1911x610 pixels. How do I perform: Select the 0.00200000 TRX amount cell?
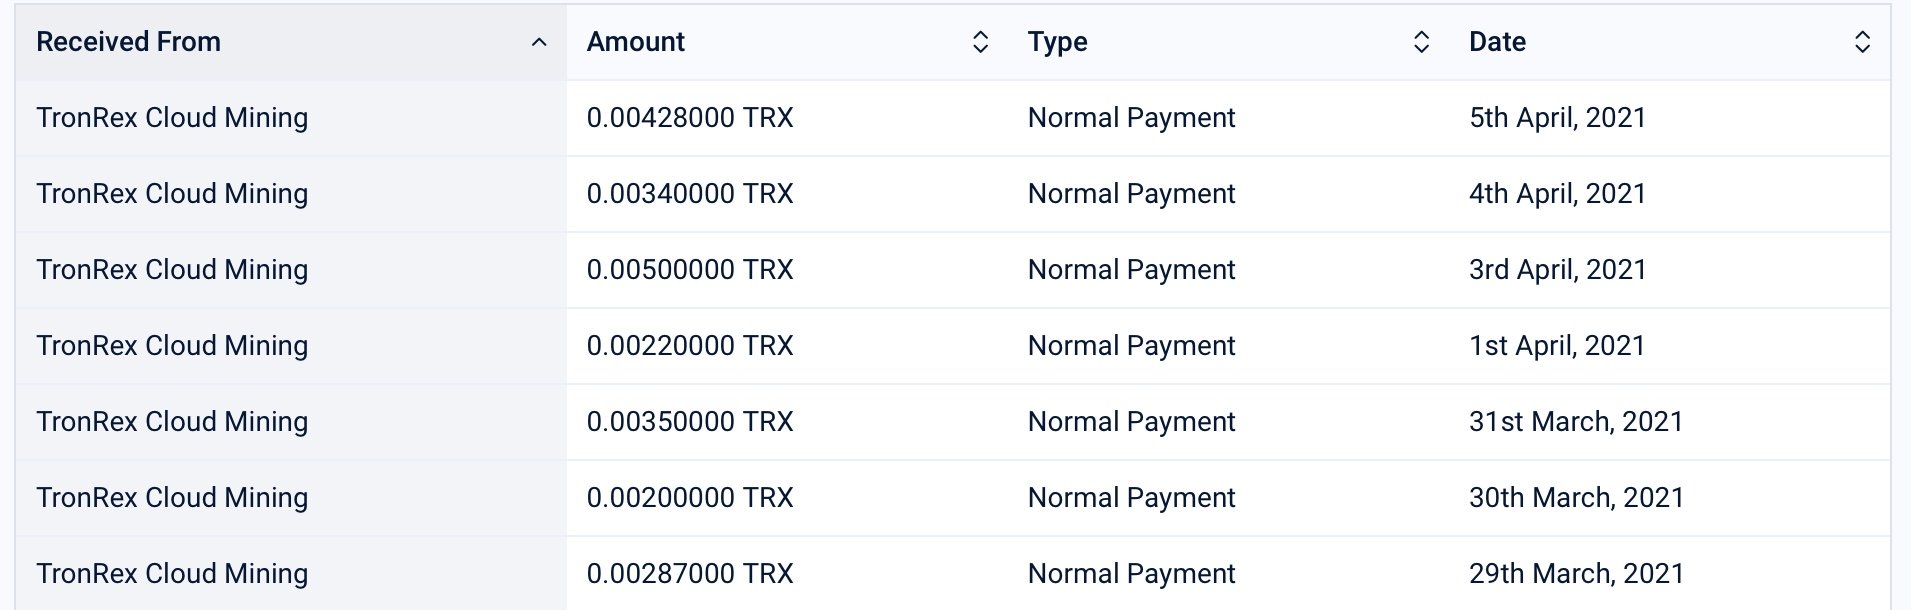click(690, 498)
